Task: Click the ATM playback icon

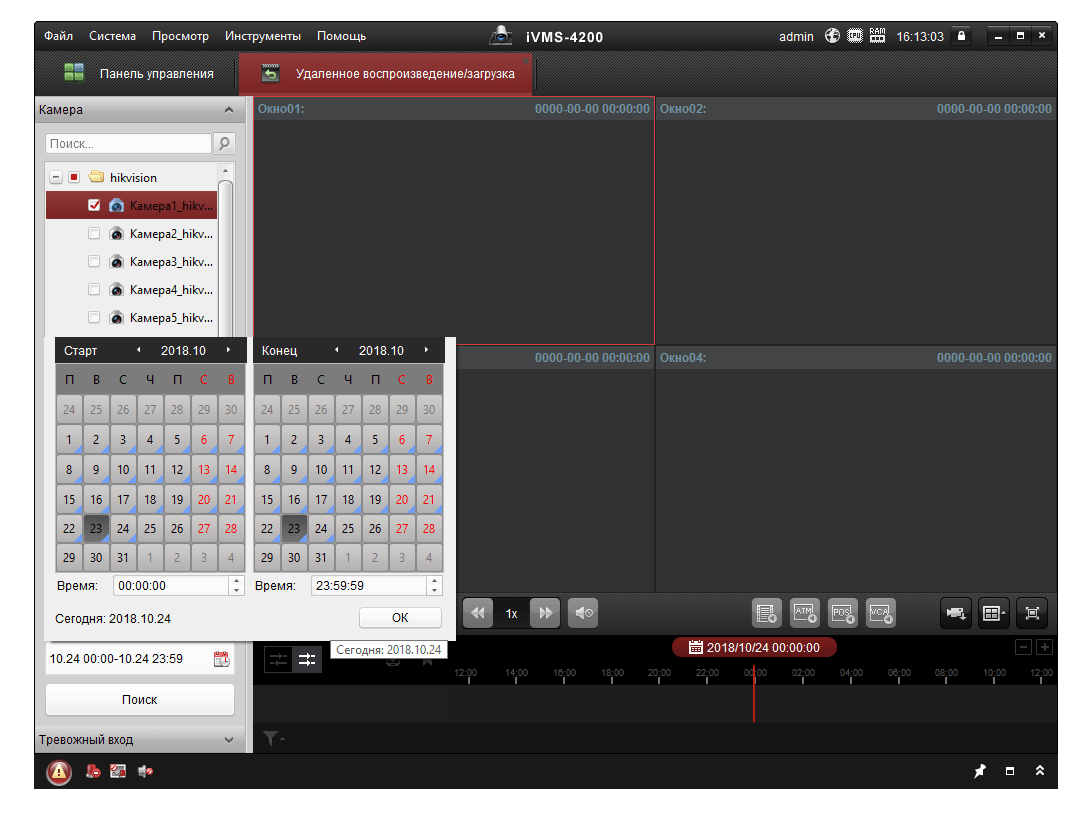Action: (804, 613)
